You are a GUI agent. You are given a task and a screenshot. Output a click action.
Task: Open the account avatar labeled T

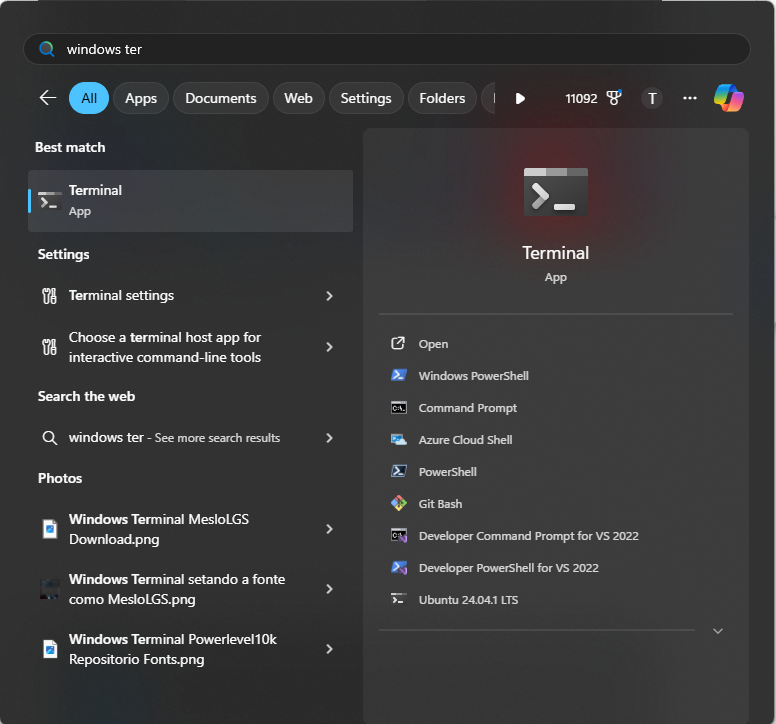[652, 98]
